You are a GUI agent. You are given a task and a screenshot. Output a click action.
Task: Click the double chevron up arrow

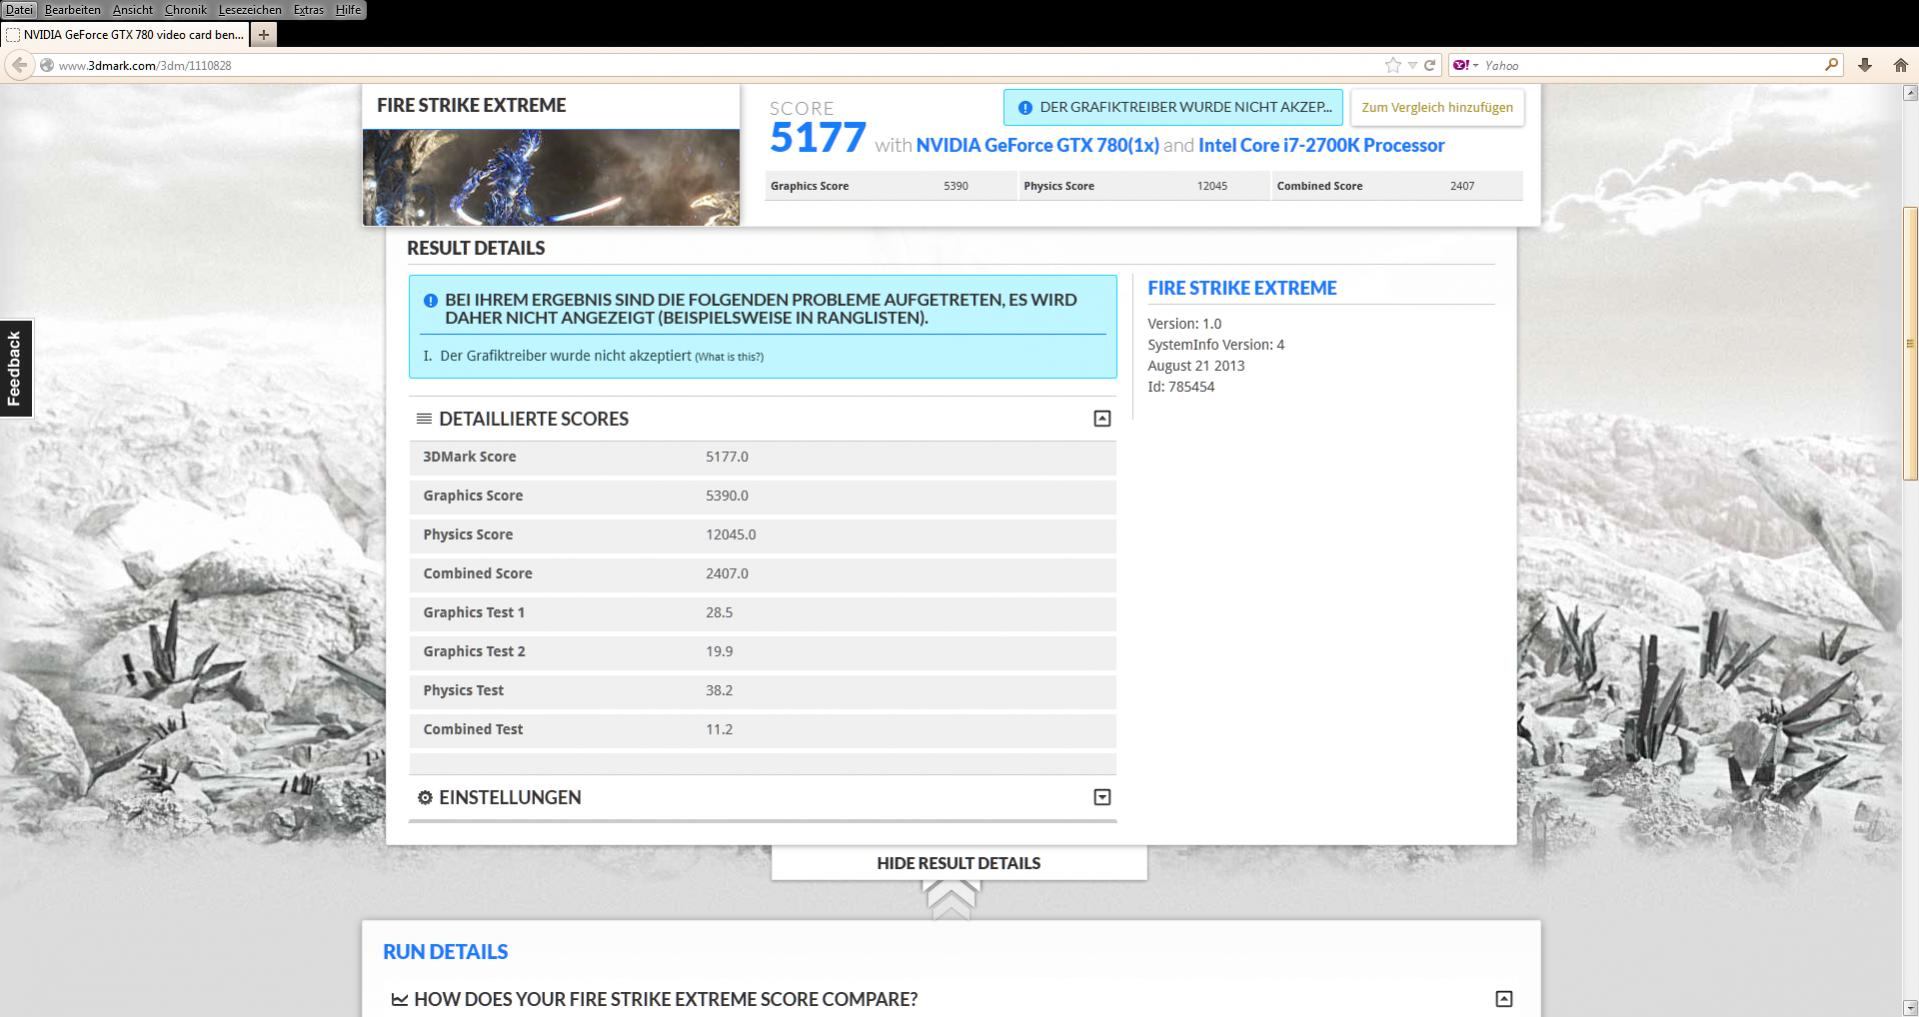point(951,900)
